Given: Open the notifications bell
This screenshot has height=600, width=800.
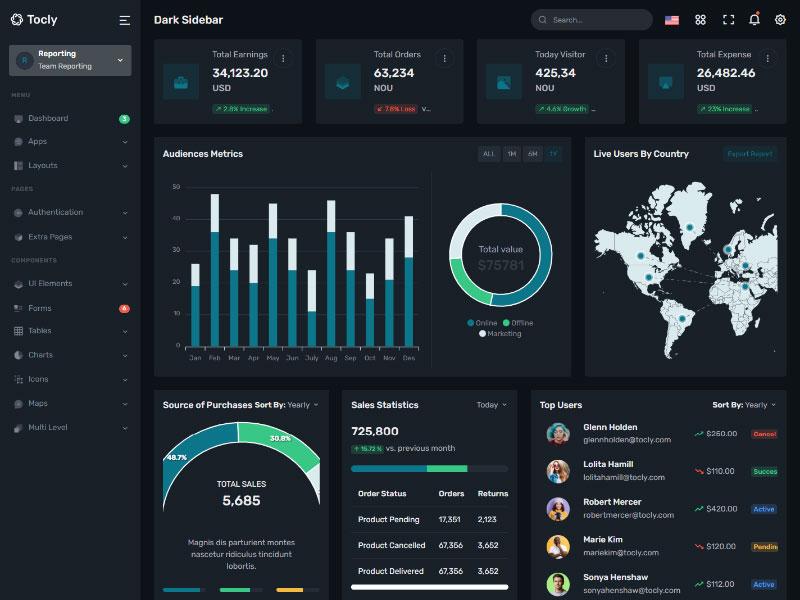Looking at the screenshot, I should pyautogui.click(x=754, y=20).
